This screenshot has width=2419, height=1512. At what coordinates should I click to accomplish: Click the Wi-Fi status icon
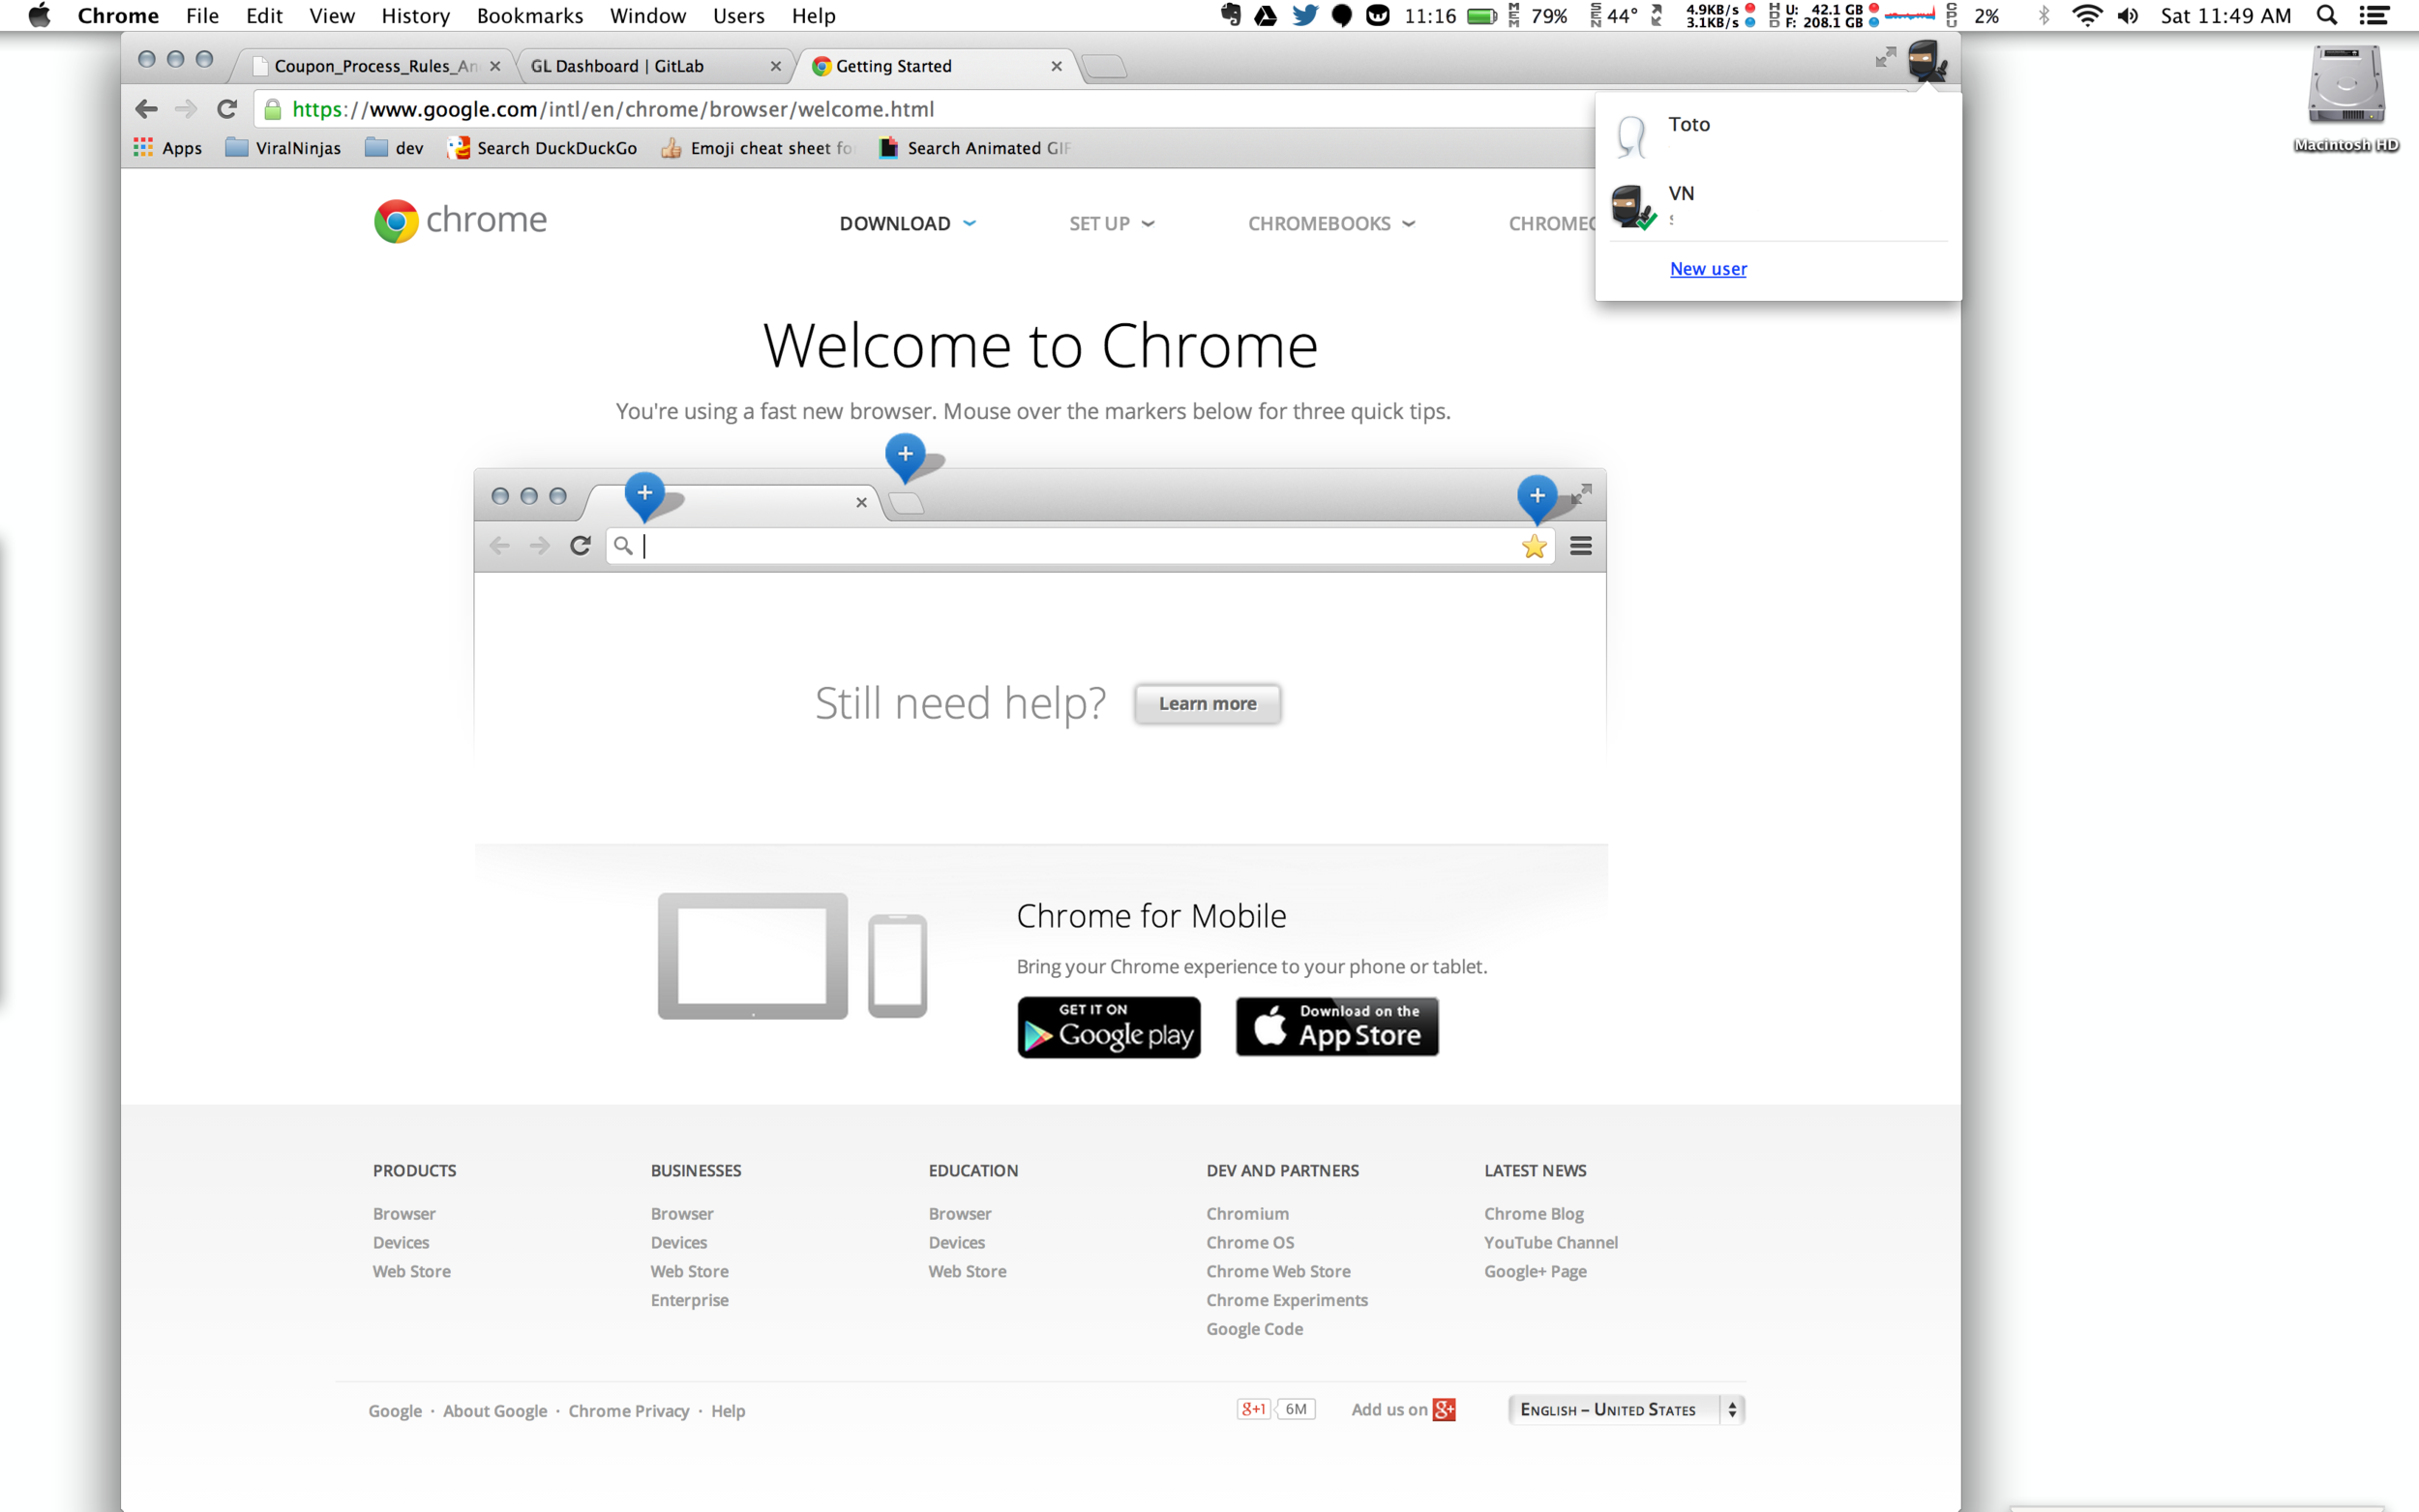pos(2086,15)
